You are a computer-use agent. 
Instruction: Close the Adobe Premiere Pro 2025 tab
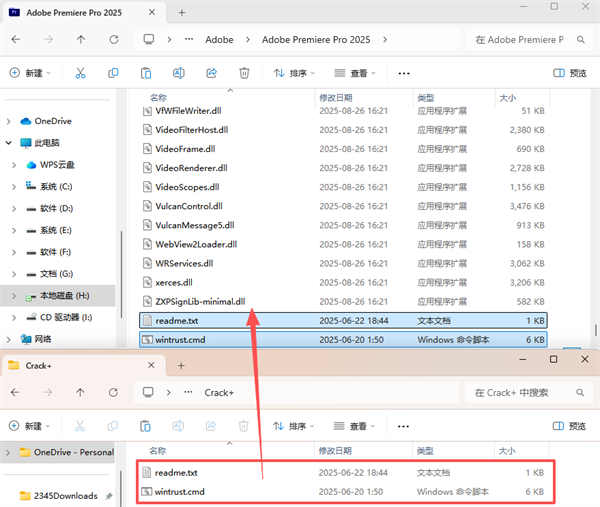[x=152, y=12]
